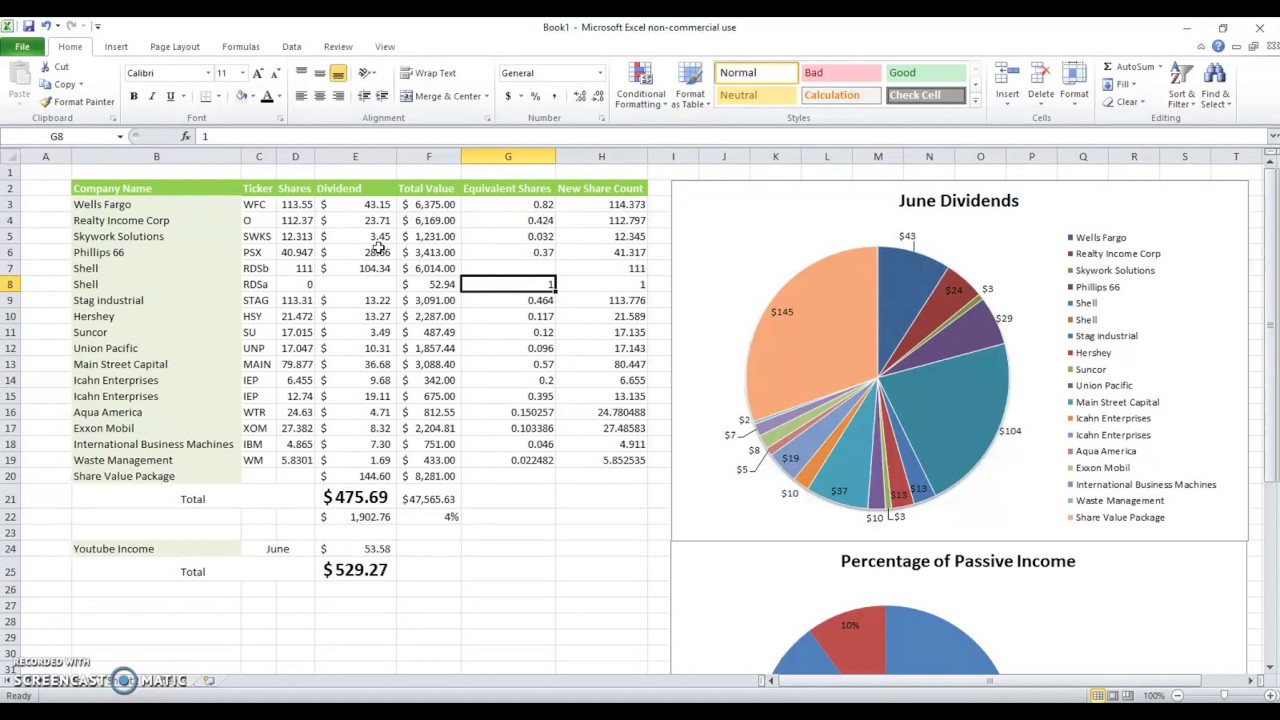Apply Percent Style format
Screen dimensions: 1280x720
coord(535,96)
